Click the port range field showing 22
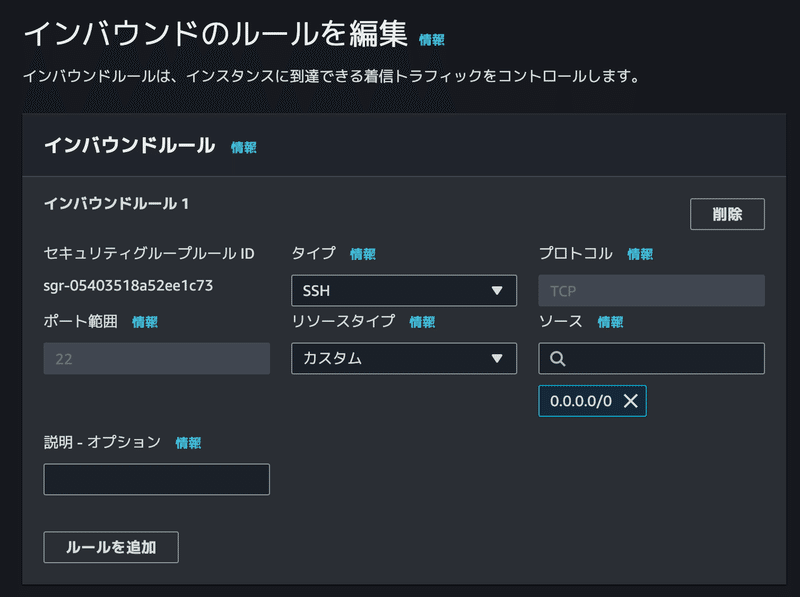Screen dimensions: 800x597 click(157, 358)
